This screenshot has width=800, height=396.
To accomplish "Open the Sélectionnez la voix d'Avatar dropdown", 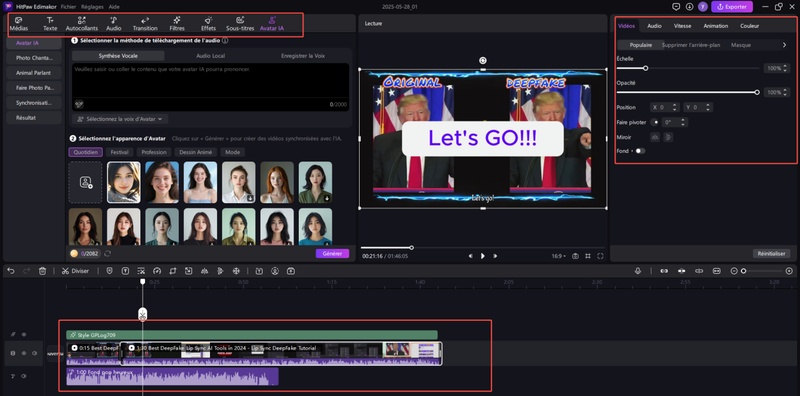I will 120,119.
